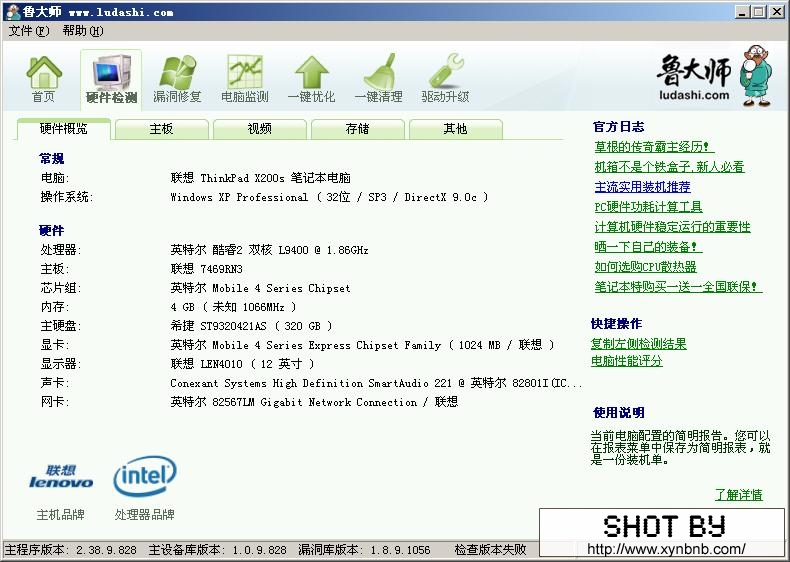
Task: Open the 文件(F) menu
Action: (29, 31)
